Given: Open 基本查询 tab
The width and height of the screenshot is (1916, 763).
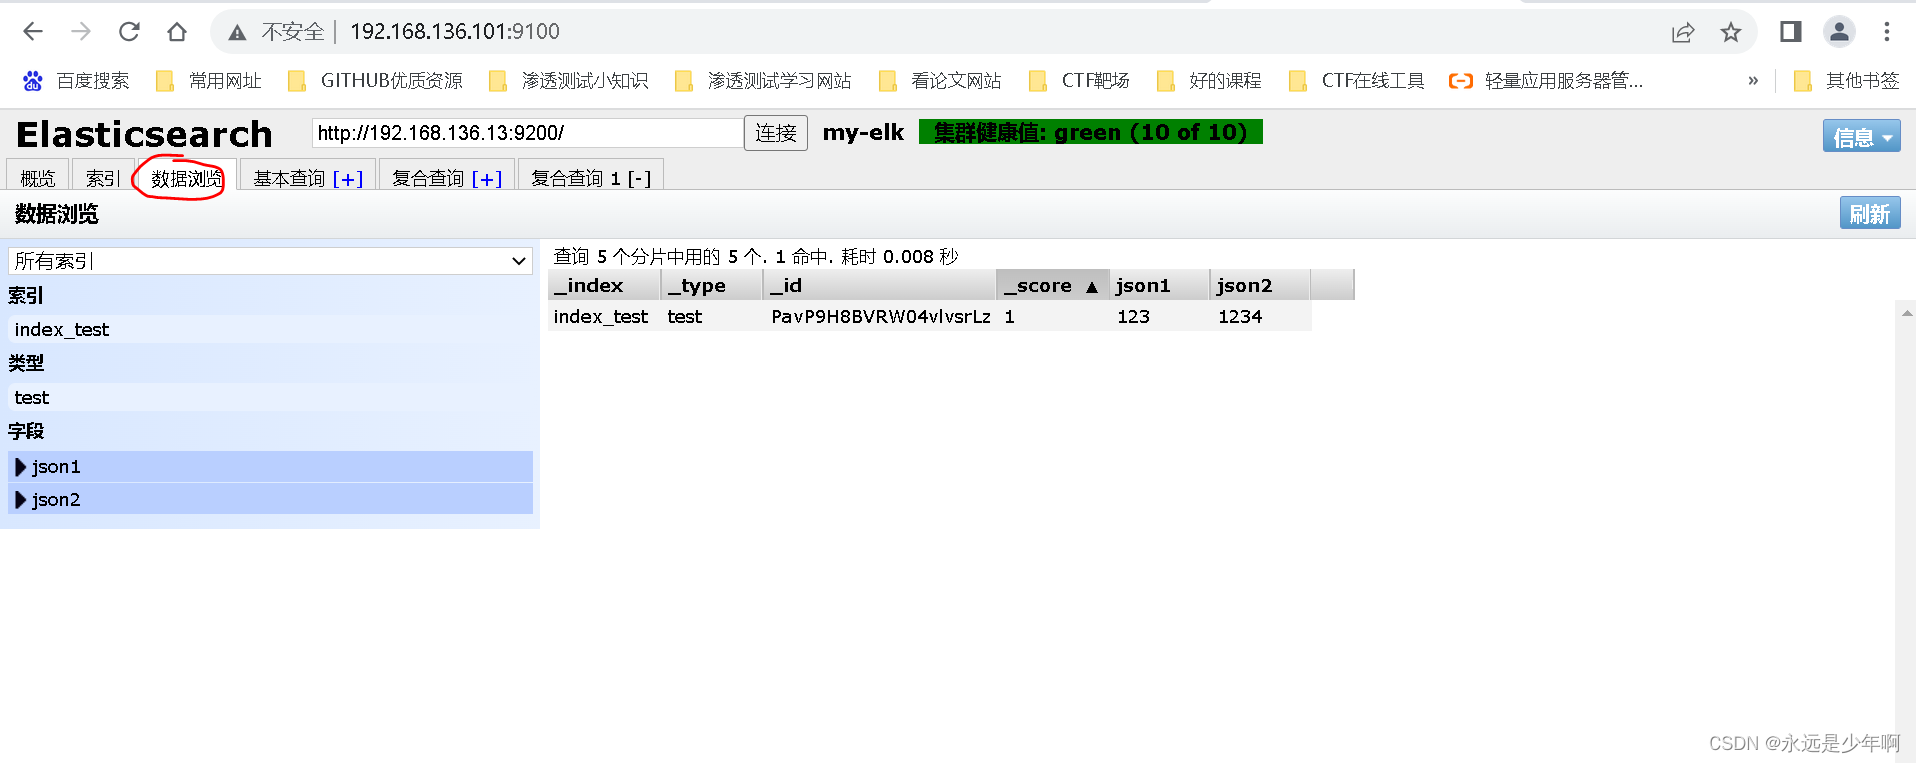Looking at the screenshot, I should 290,178.
